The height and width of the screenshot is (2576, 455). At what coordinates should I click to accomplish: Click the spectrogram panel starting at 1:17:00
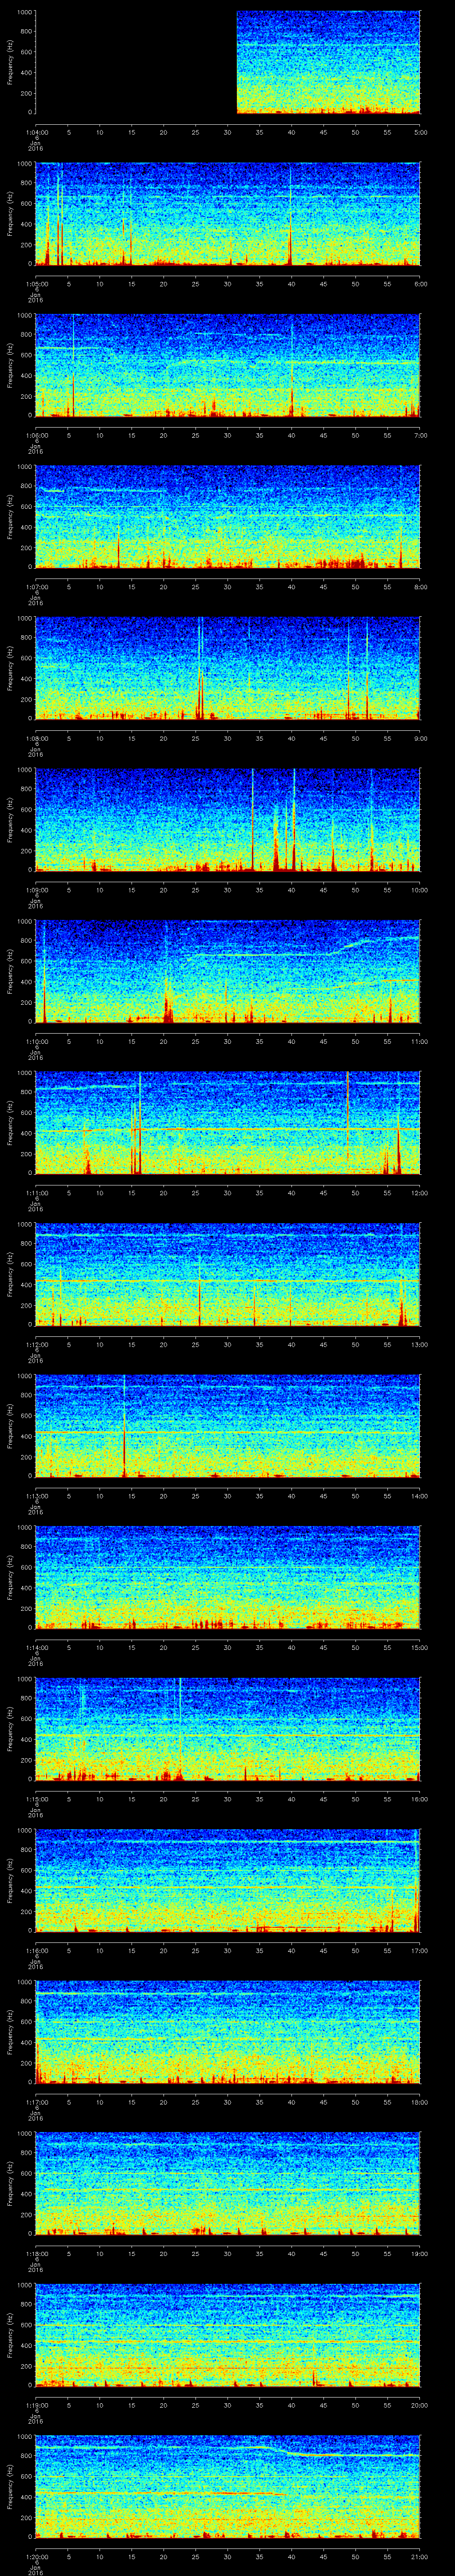(x=228, y=2032)
